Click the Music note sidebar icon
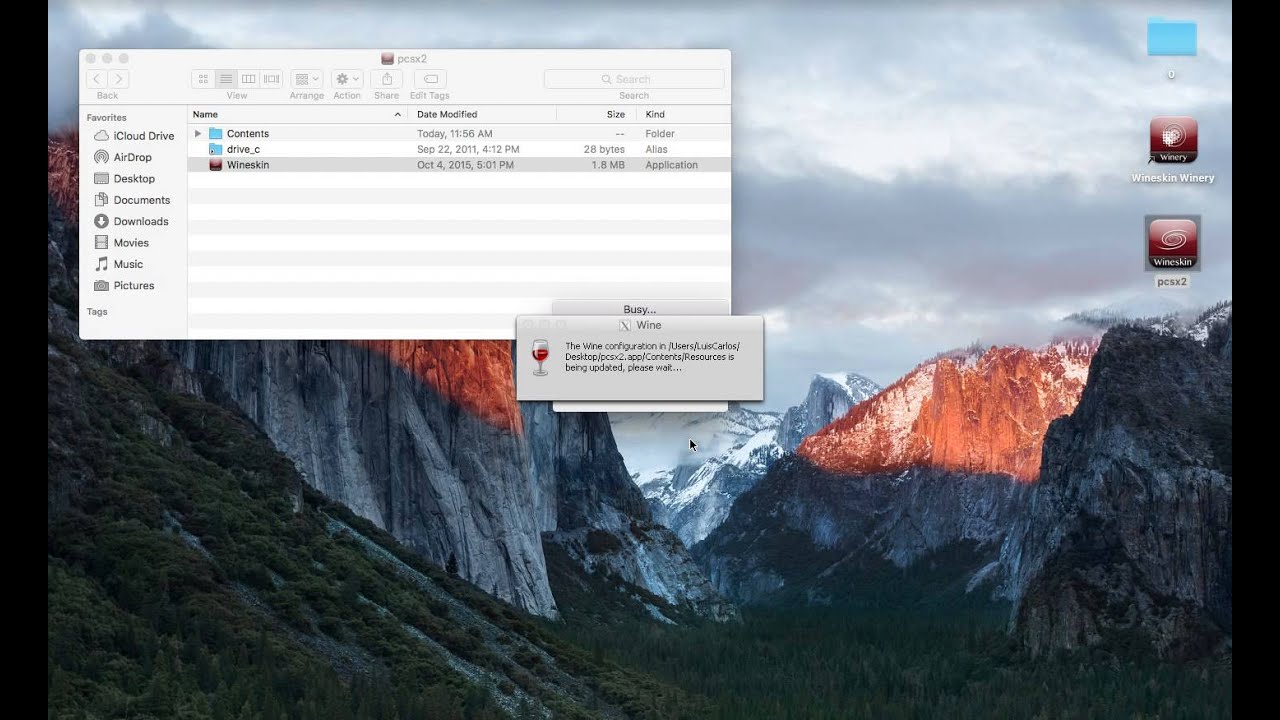This screenshot has width=1280, height=720. (101, 264)
